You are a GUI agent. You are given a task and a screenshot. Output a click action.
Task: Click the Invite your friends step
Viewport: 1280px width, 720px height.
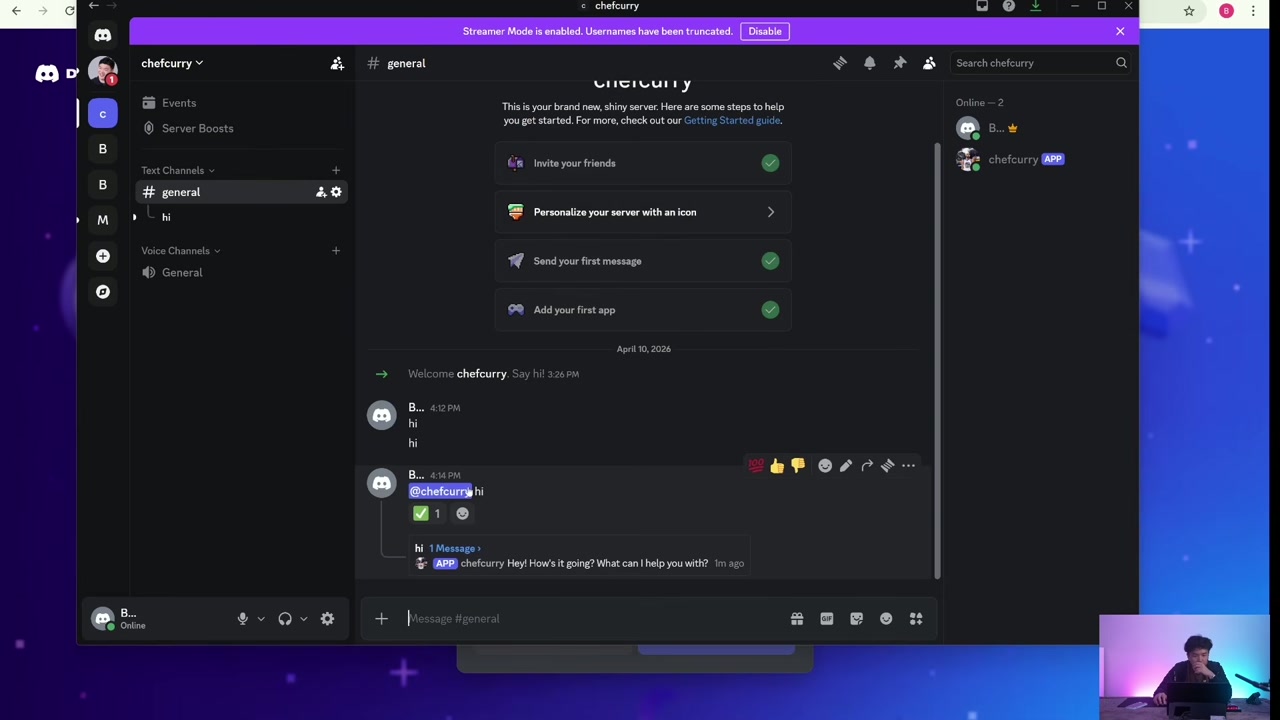point(643,163)
